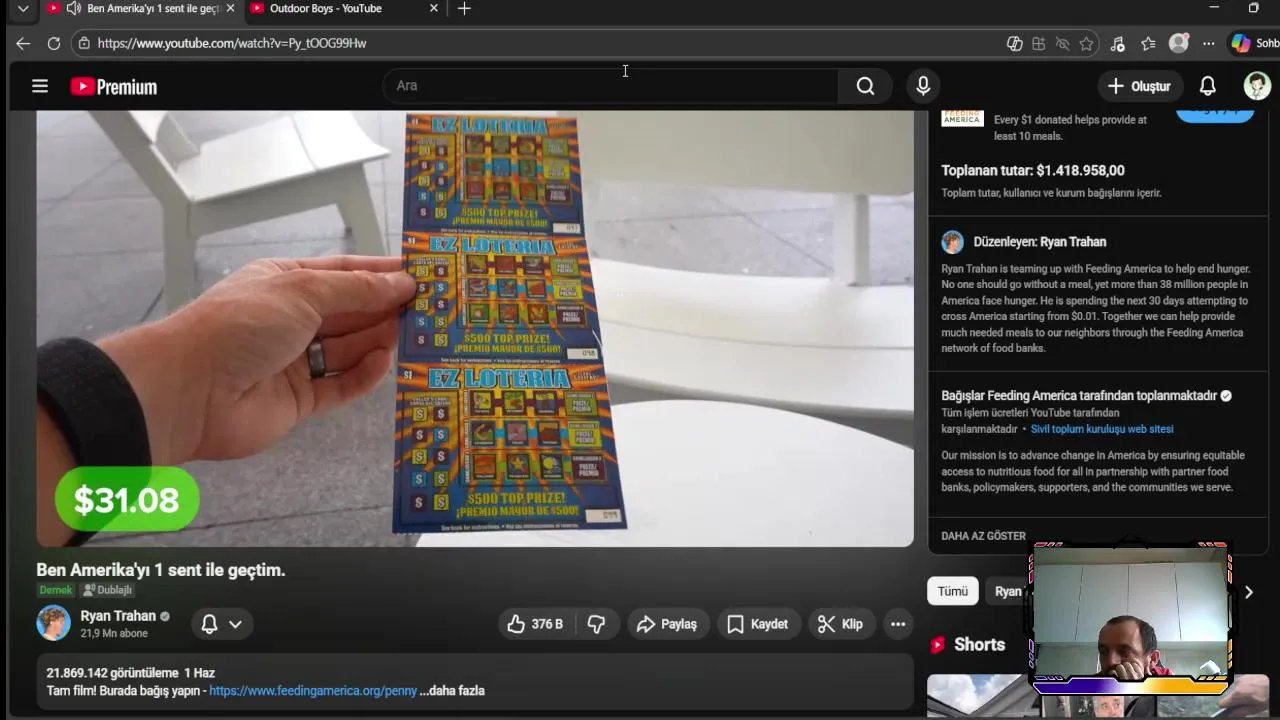
Task: Click Feeding America logo in fundraiser panel
Action: [x=962, y=118]
